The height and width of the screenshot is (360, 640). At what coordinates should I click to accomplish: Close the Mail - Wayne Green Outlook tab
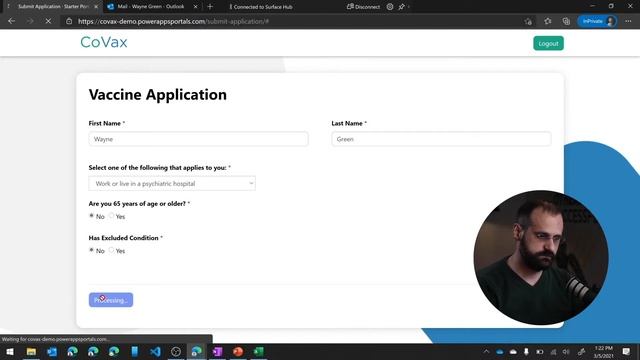pos(196,7)
